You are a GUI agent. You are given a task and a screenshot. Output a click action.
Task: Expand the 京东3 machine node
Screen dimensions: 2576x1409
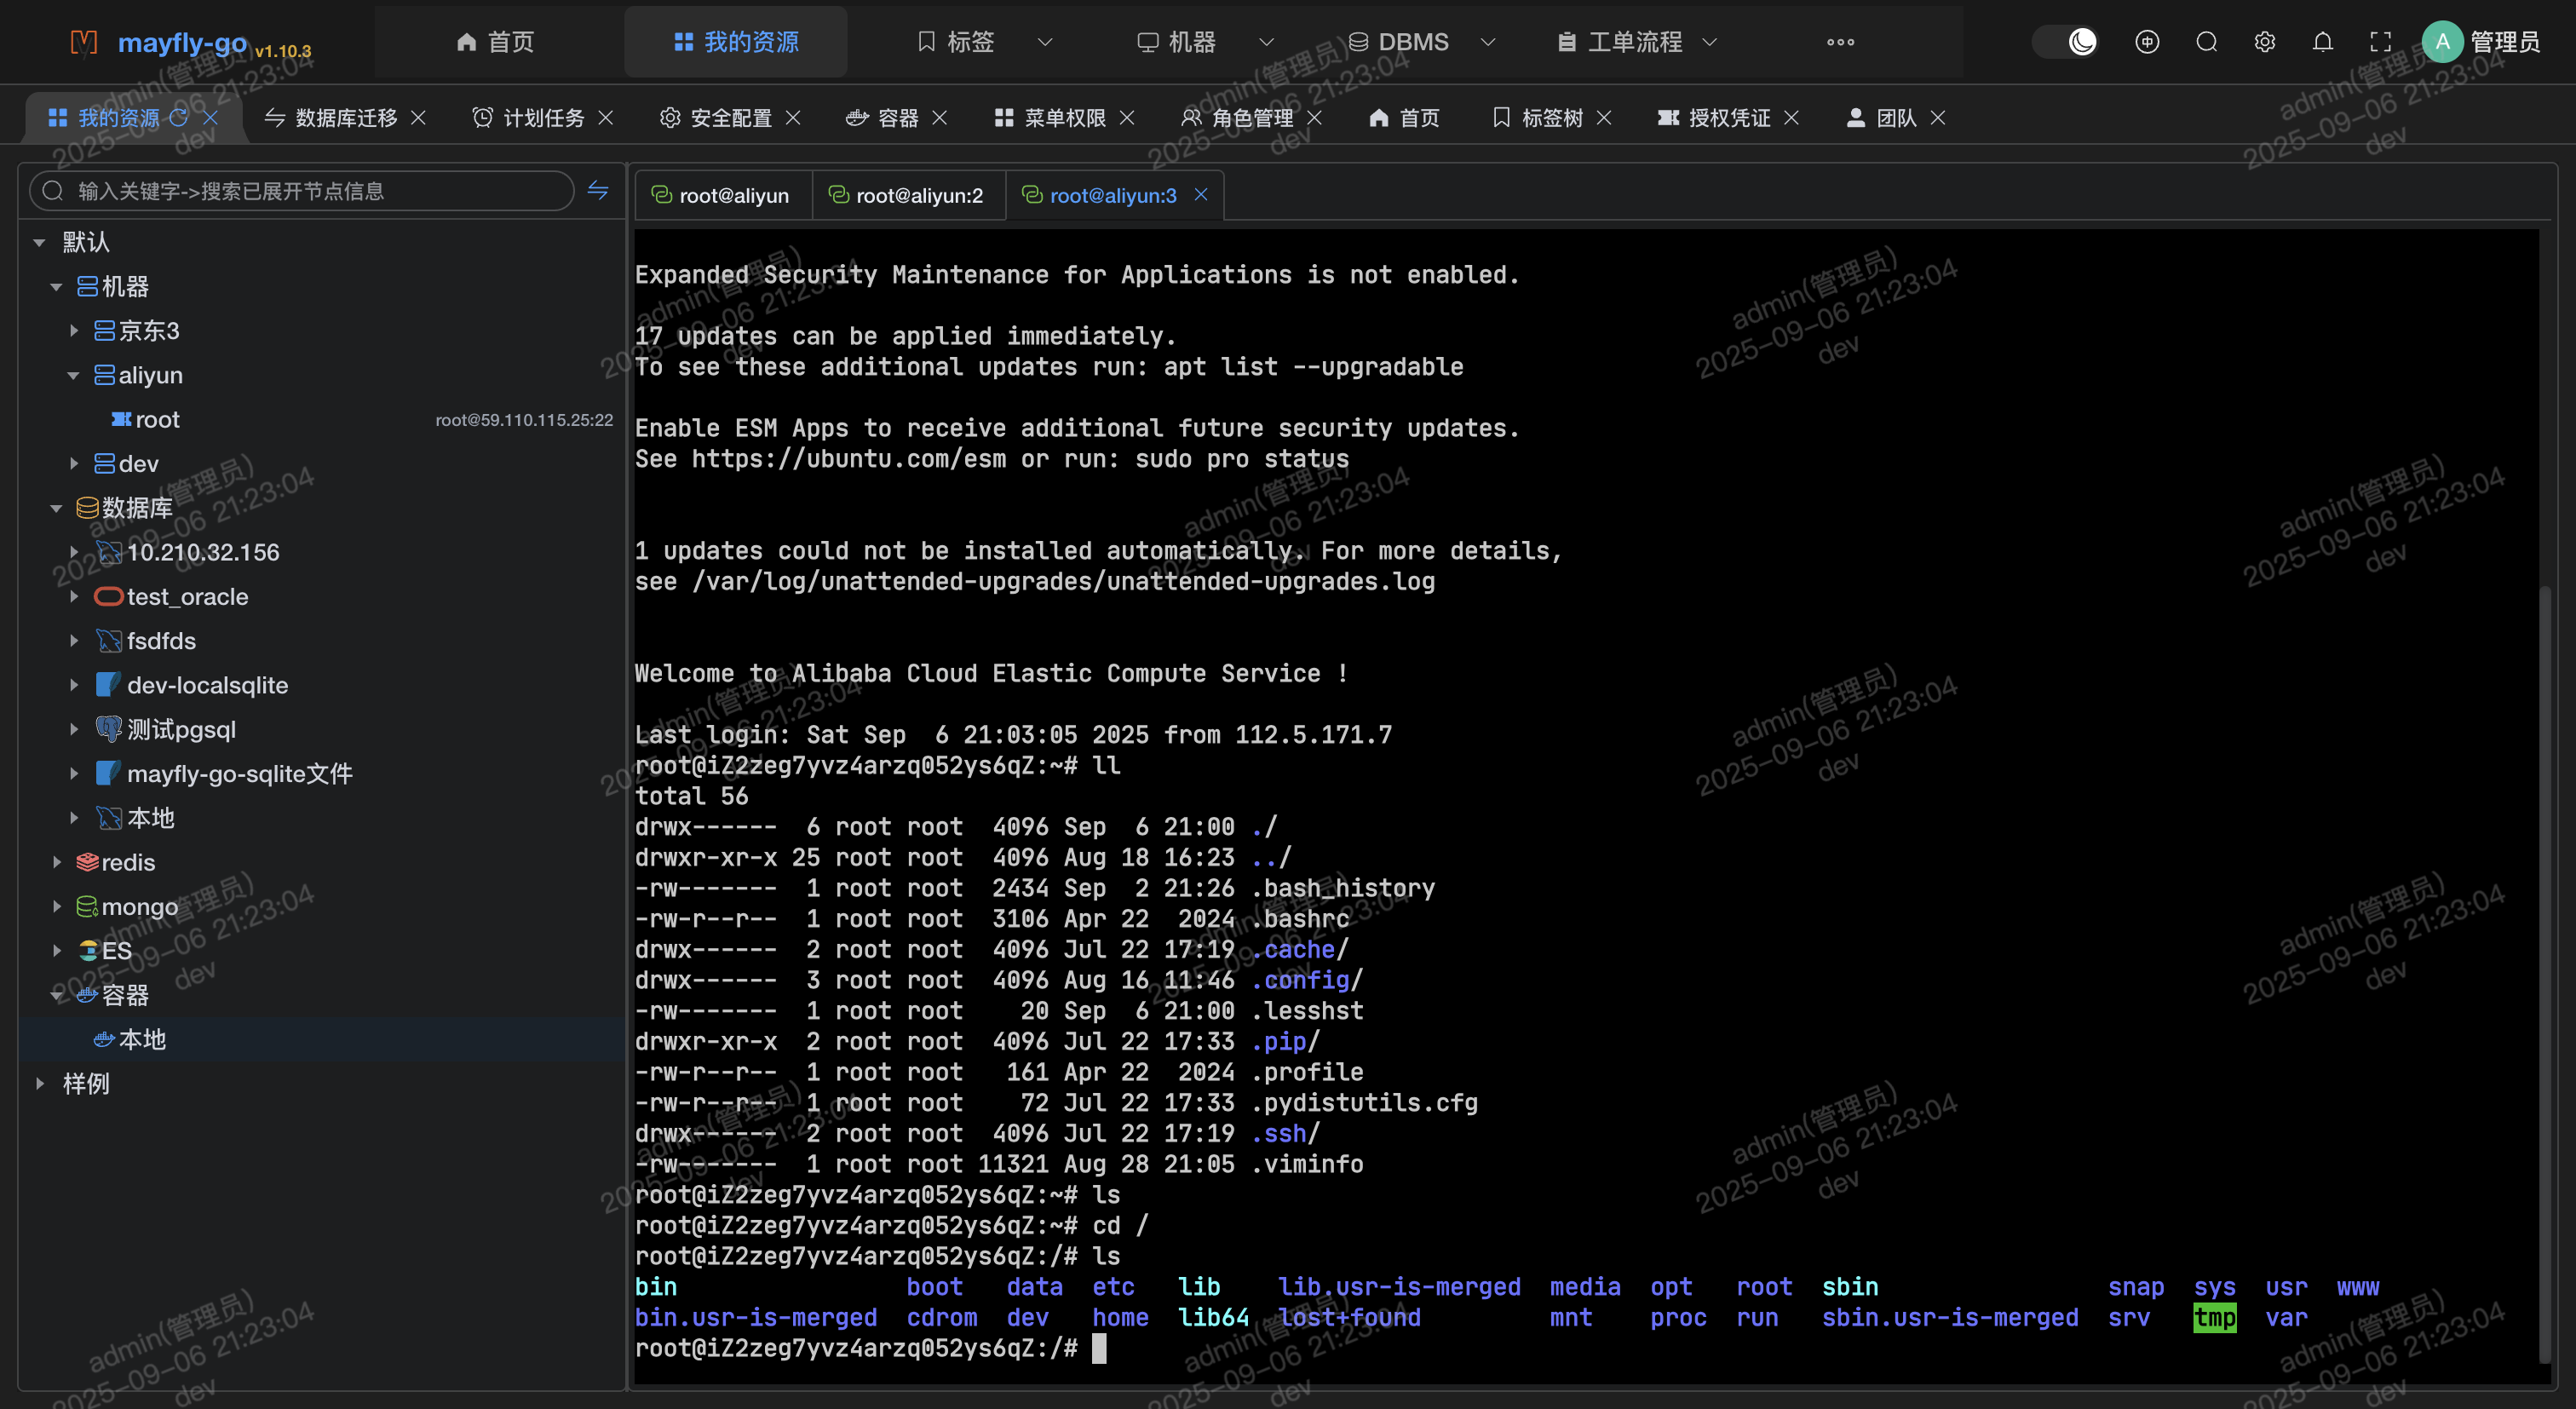(74, 331)
